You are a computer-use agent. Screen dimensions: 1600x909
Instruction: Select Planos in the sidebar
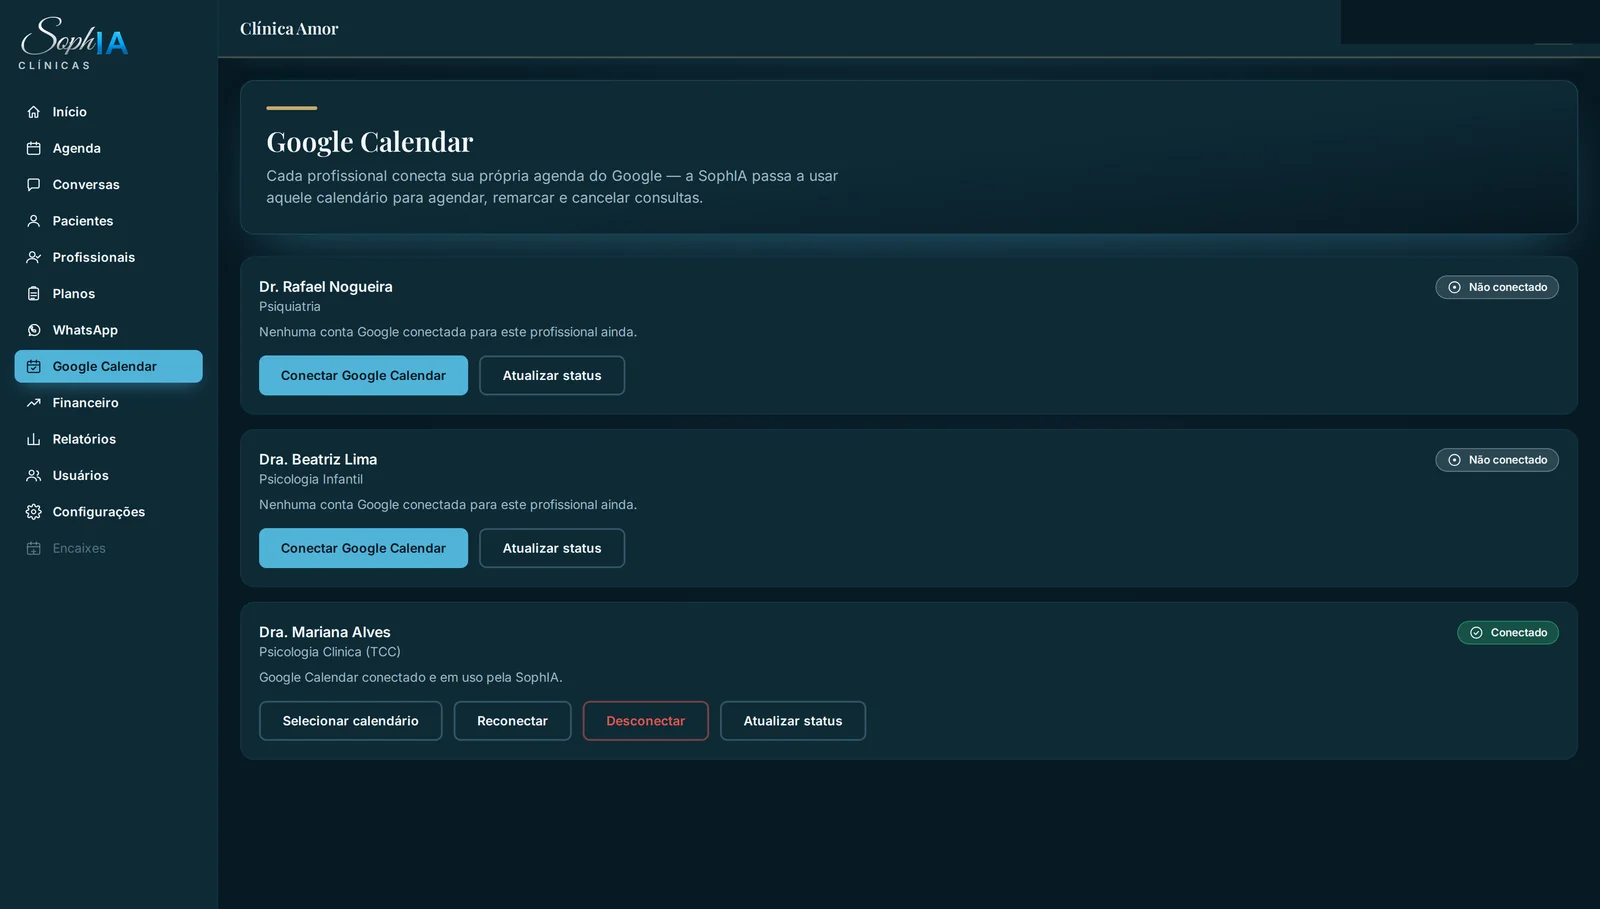coord(109,294)
